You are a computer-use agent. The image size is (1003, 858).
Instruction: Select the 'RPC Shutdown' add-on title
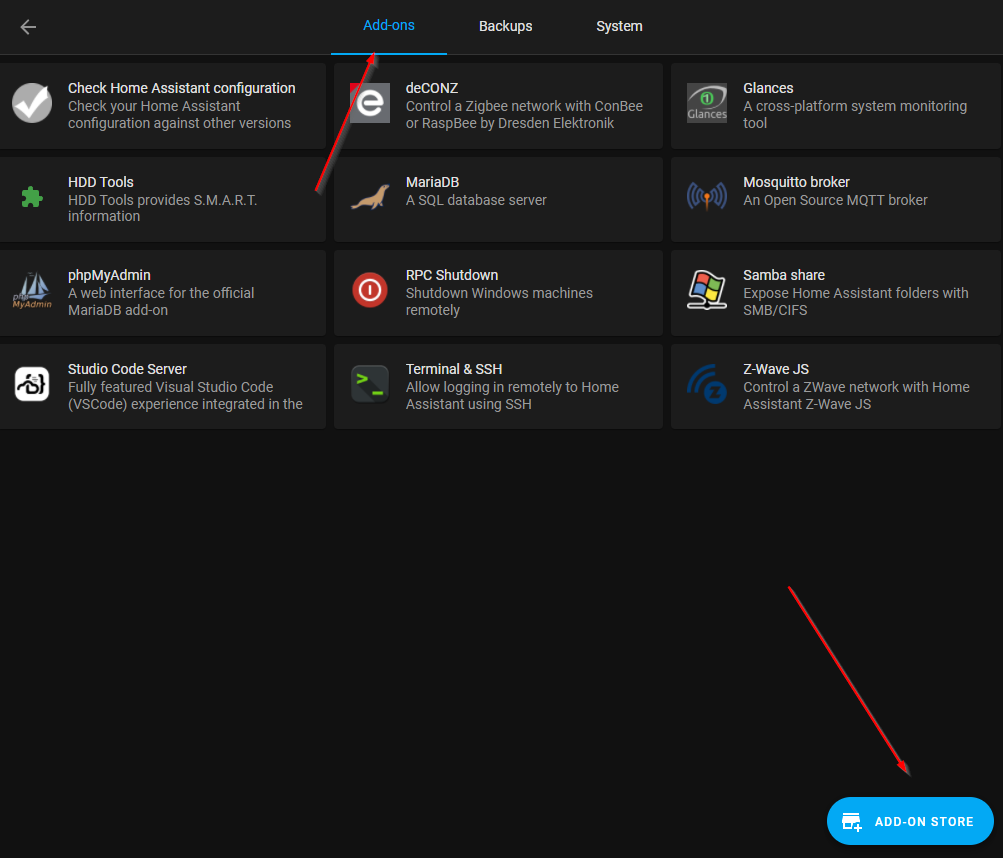(452, 275)
